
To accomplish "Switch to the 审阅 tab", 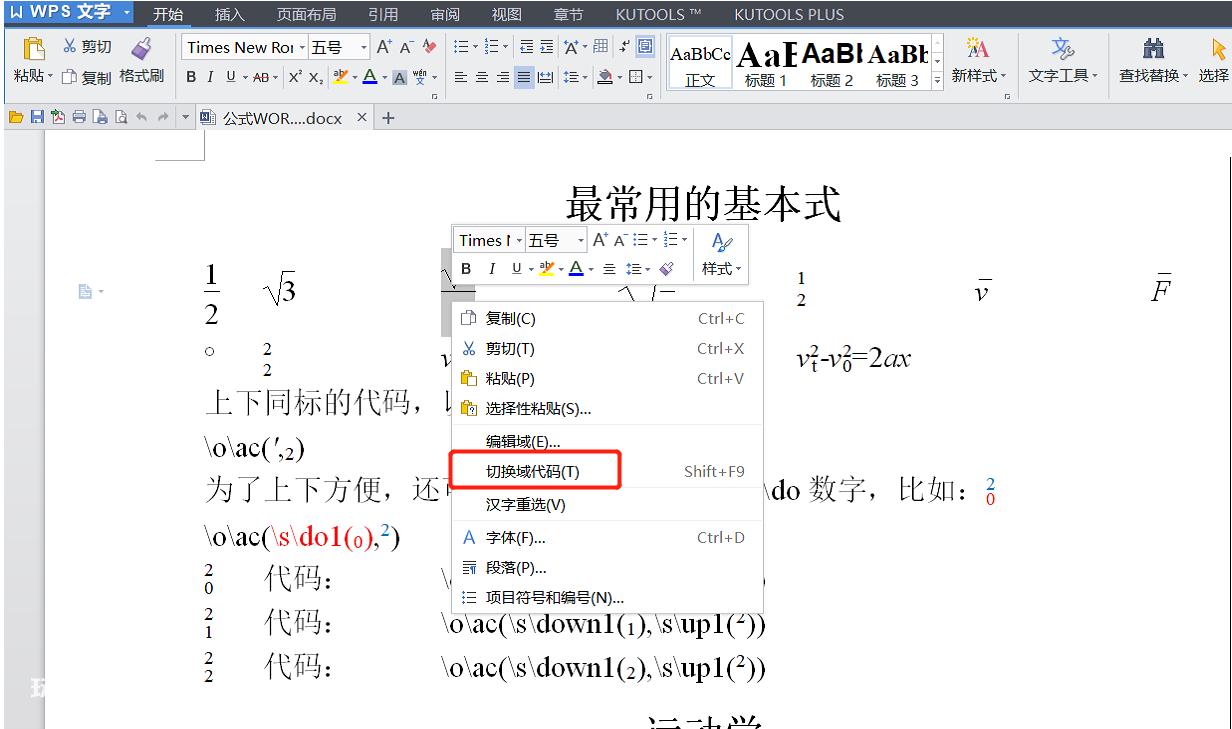I will coord(445,15).
